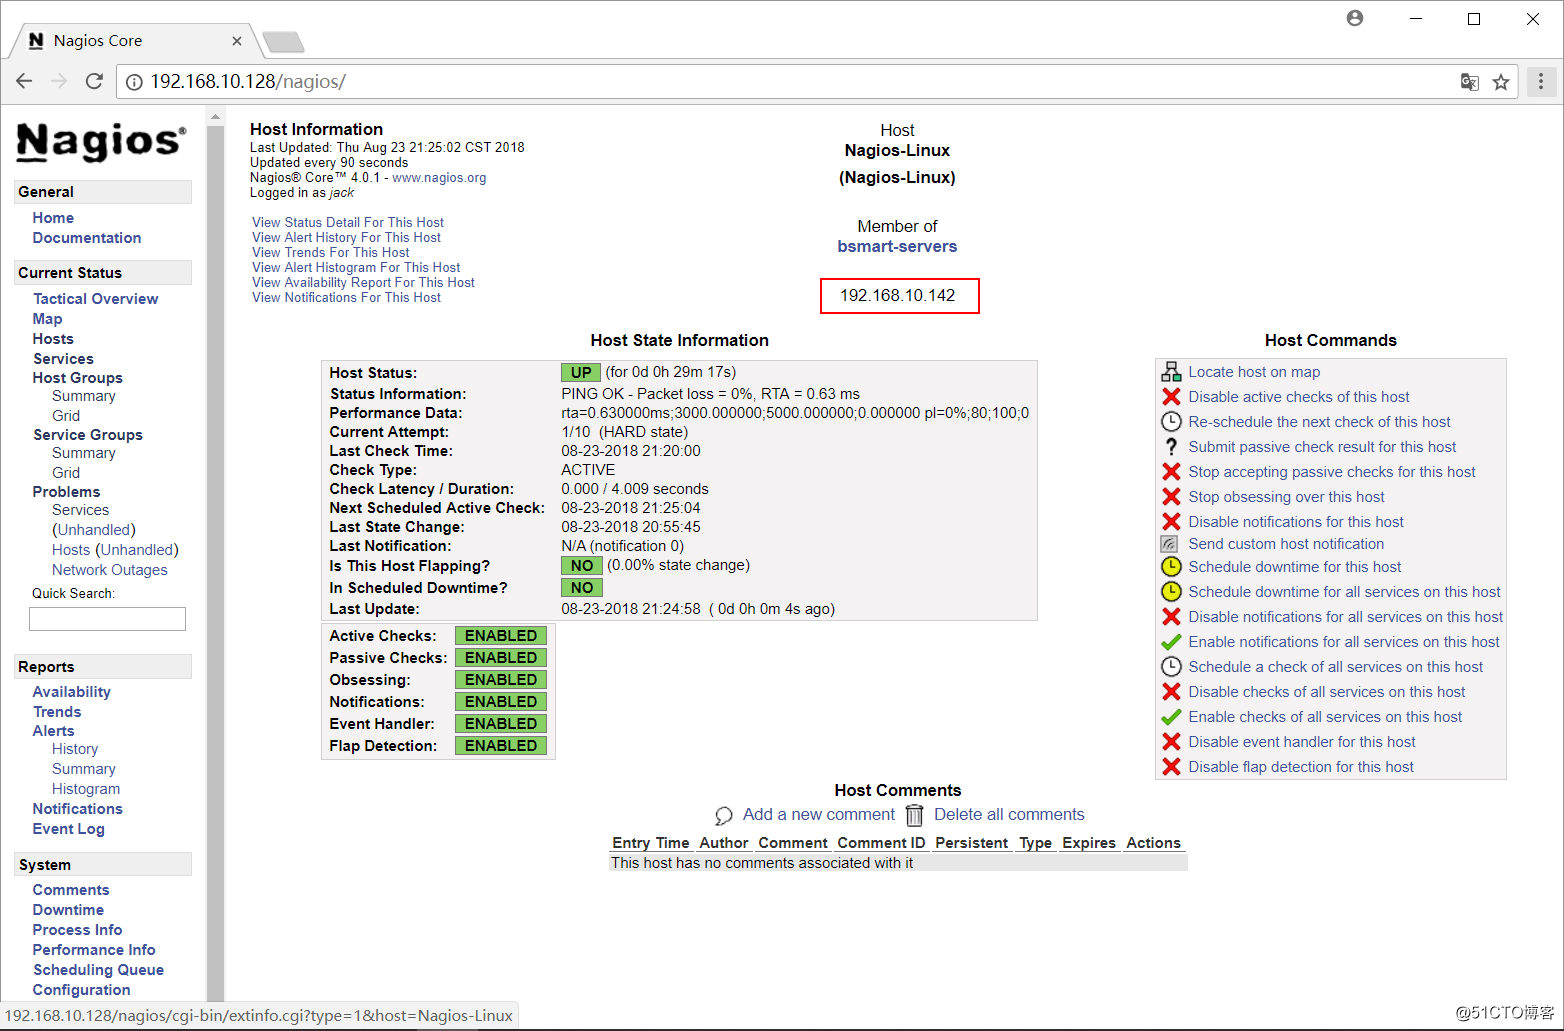Bookmark this page with the star icon
The image size is (1564, 1031).
[1501, 82]
